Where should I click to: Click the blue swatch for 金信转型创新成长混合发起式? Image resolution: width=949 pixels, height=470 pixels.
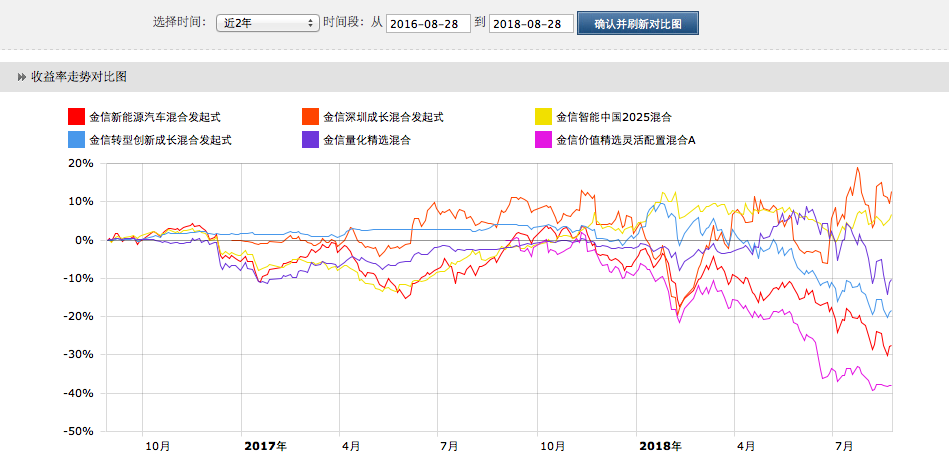(76, 140)
